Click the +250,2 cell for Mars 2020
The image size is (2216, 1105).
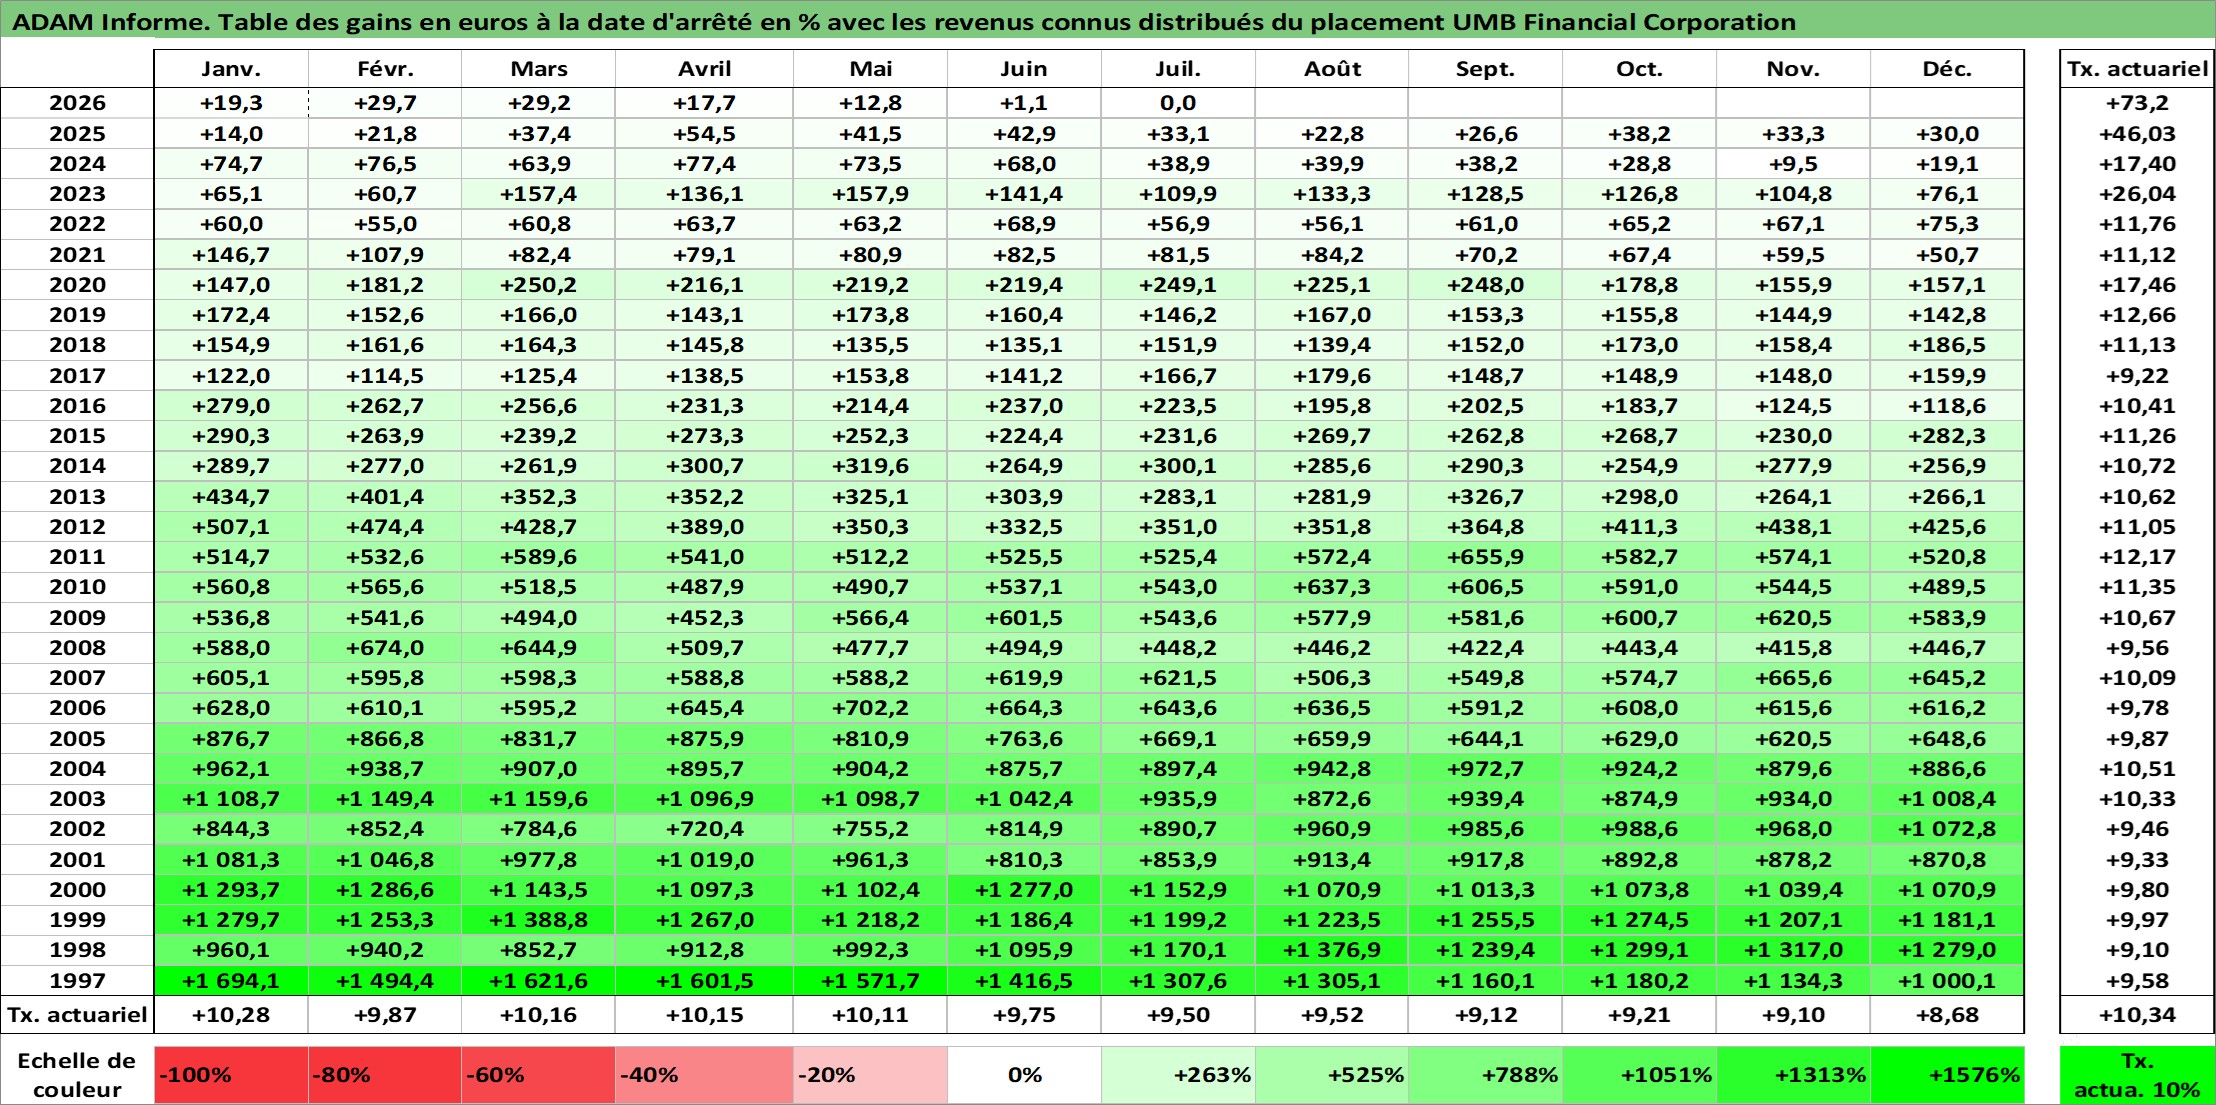(x=539, y=285)
